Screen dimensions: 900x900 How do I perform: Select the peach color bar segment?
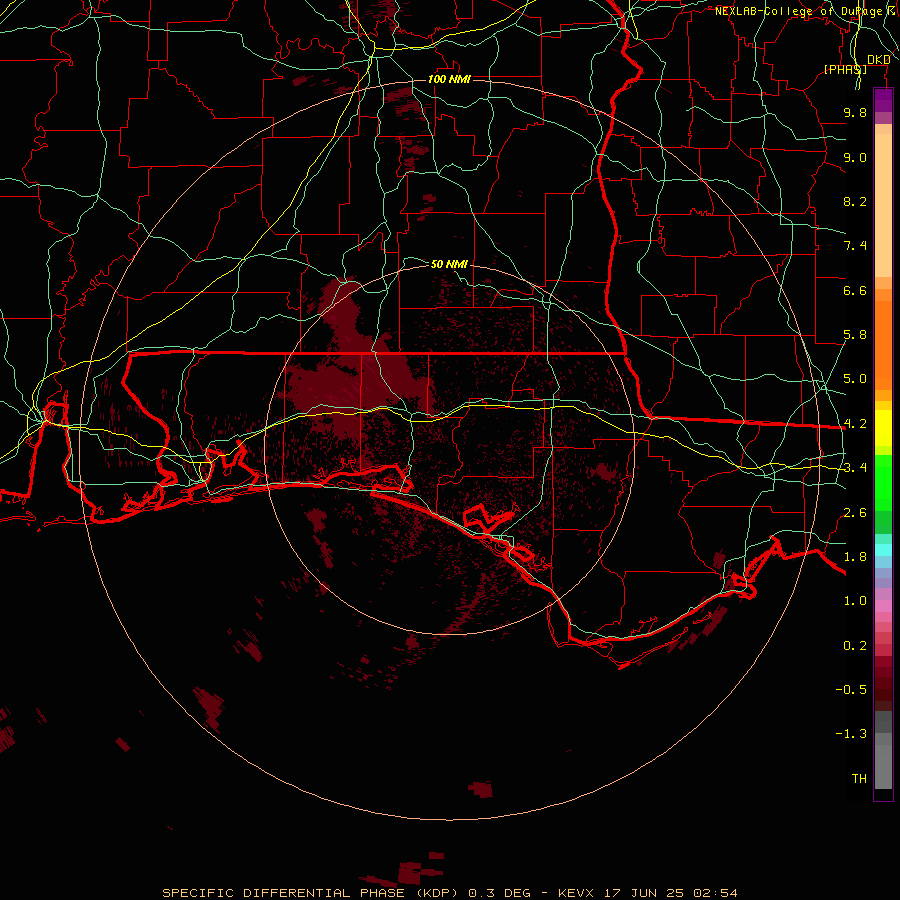click(x=883, y=205)
